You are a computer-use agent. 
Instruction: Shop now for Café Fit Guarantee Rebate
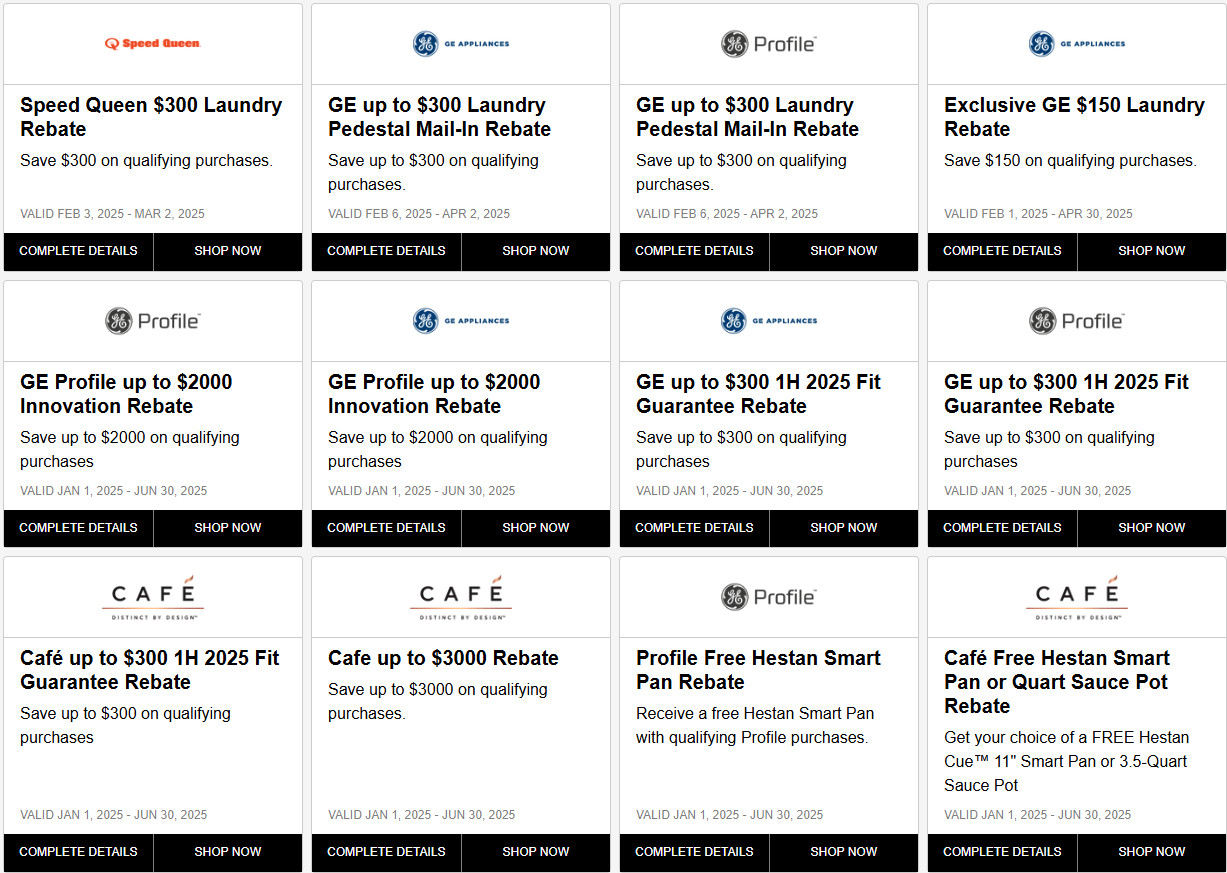click(x=228, y=852)
